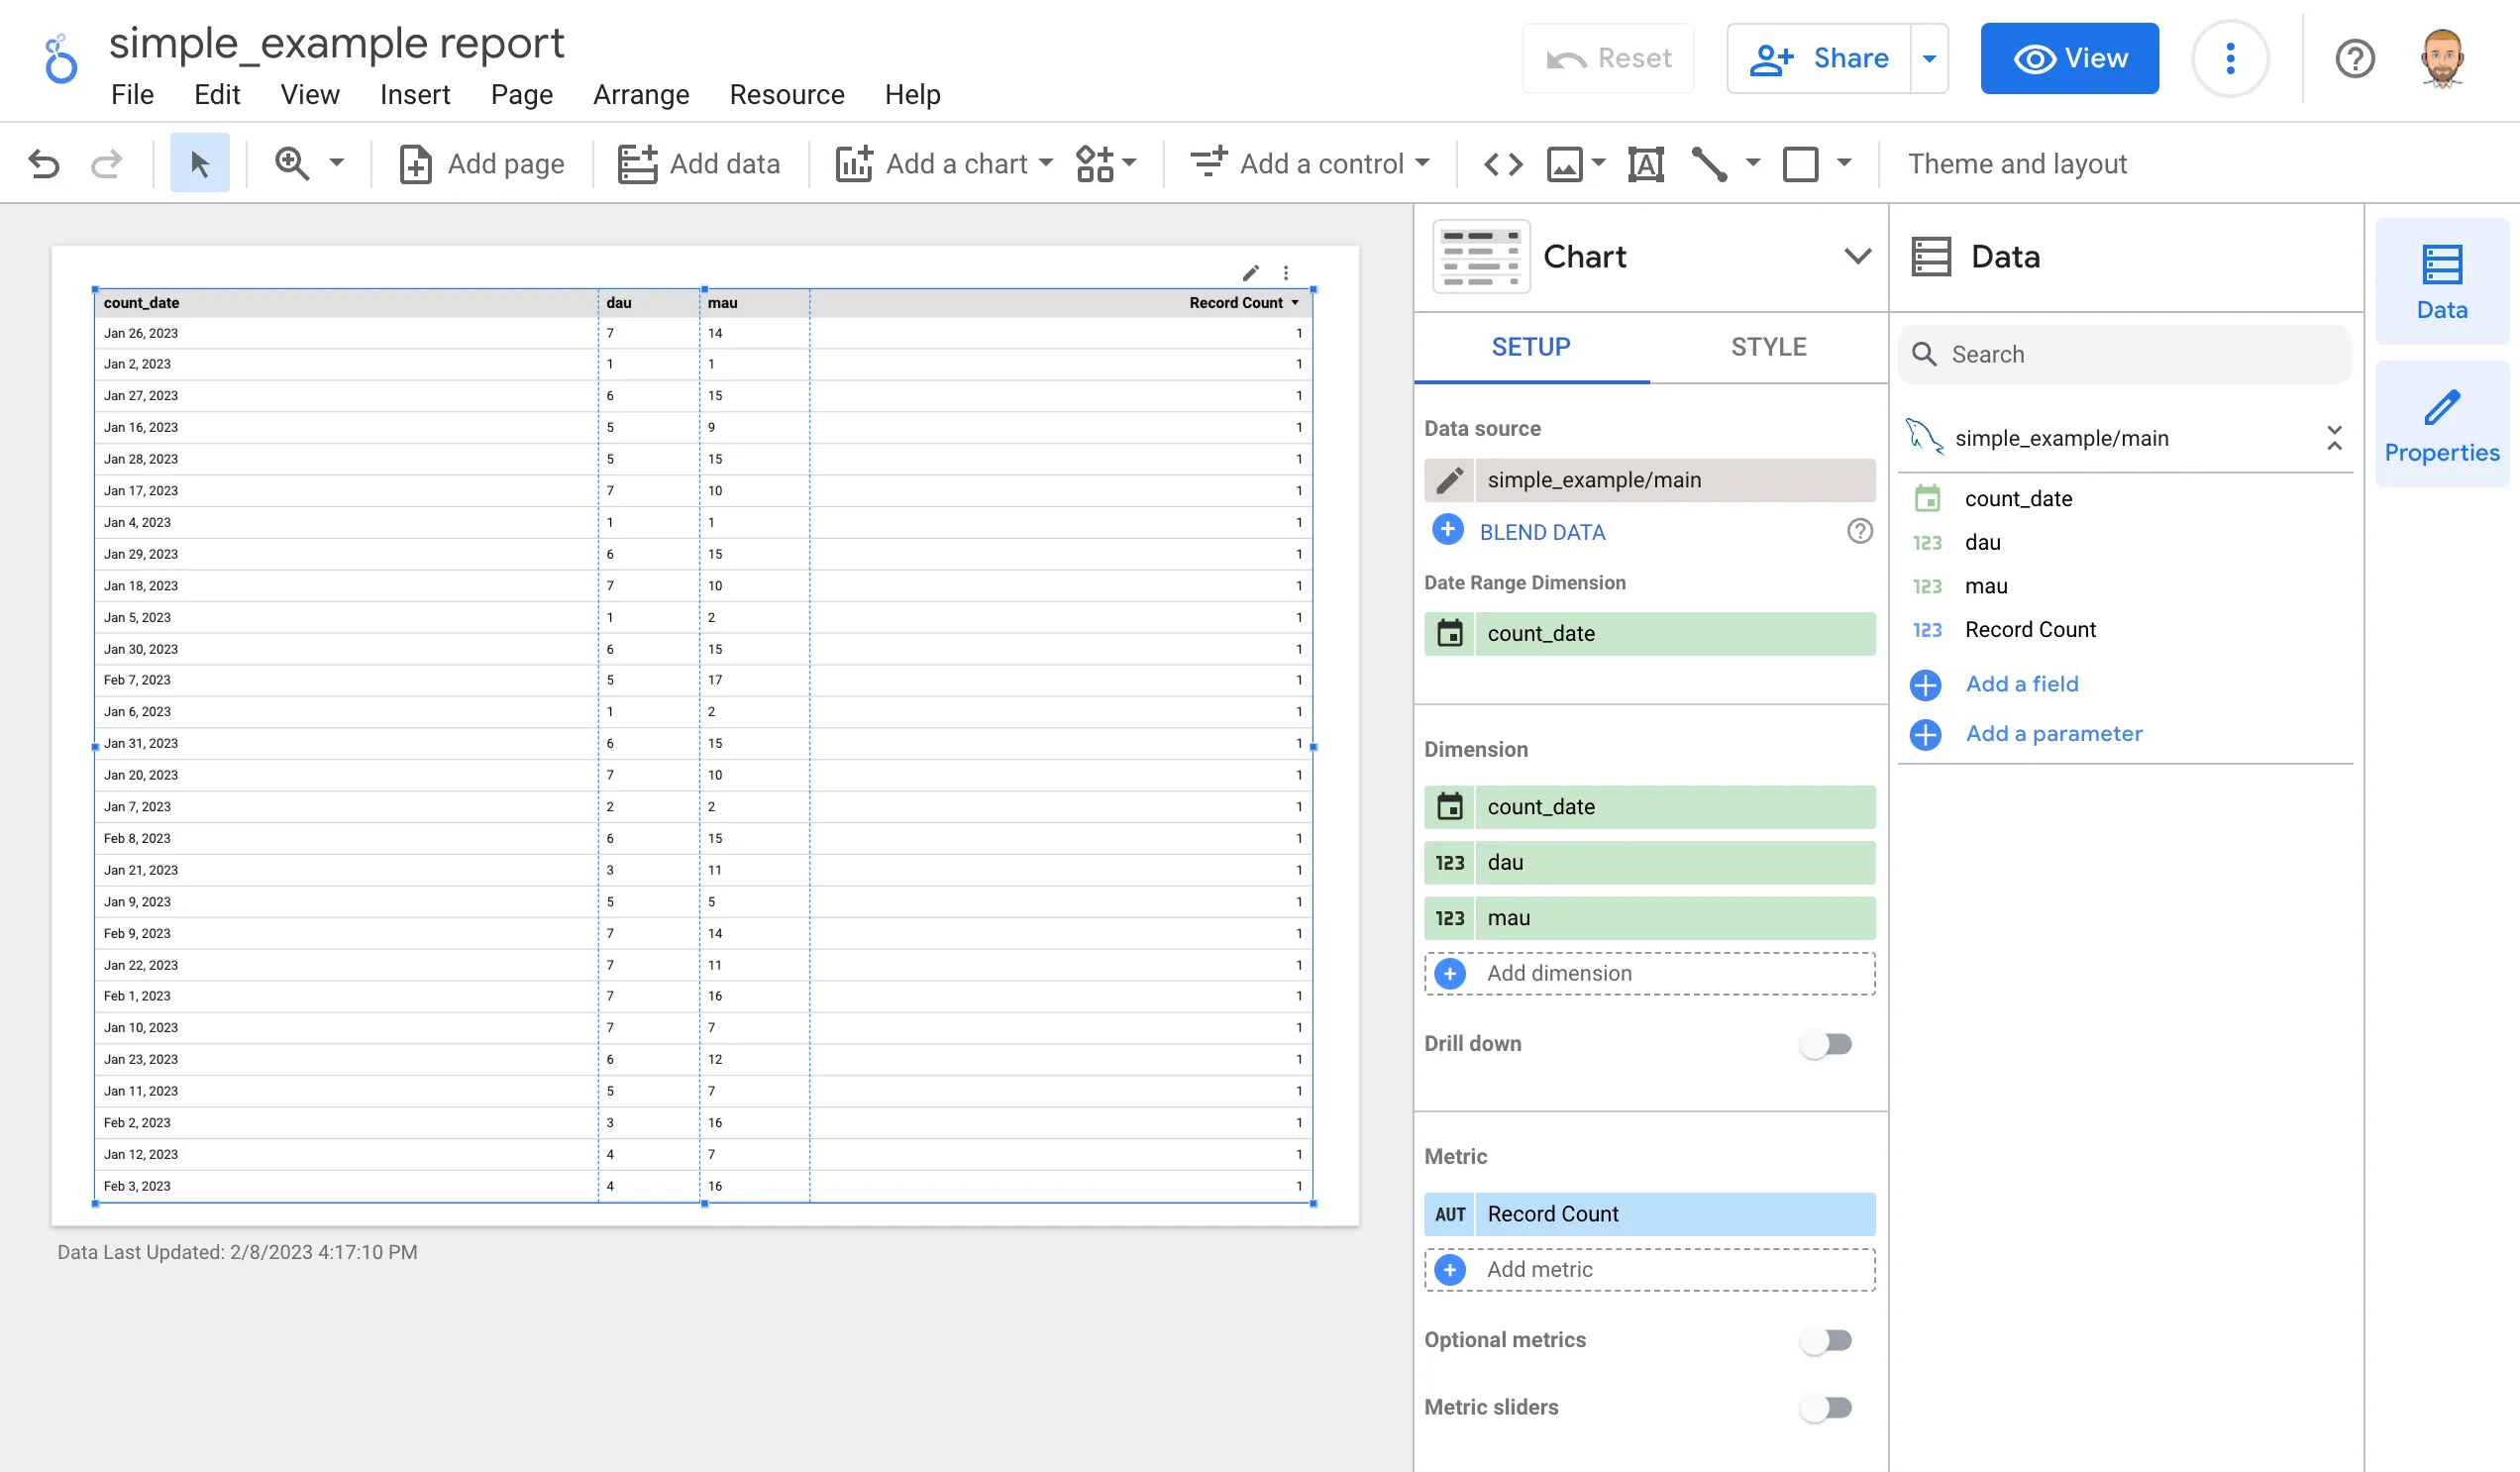The image size is (2520, 1472).
Task: Switch to the STYLE tab
Action: [x=1768, y=347]
